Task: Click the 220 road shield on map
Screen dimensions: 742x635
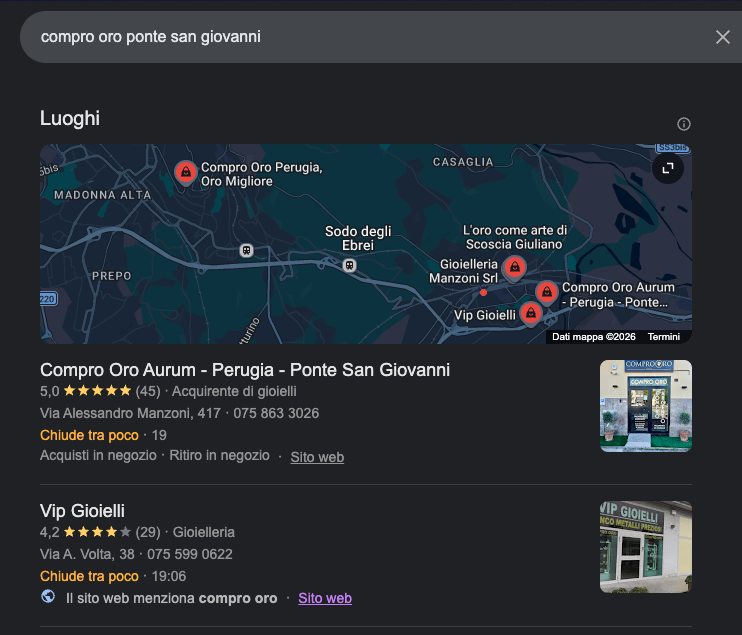Action: [x=47, y=299]
